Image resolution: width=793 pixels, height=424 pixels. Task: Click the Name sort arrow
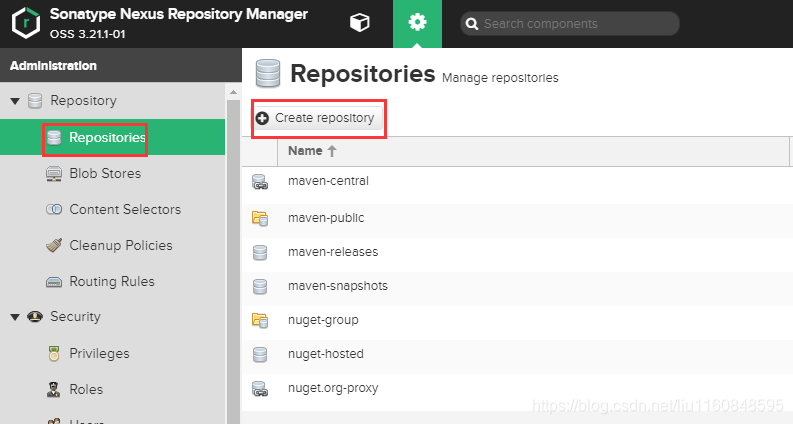[332, 151]
